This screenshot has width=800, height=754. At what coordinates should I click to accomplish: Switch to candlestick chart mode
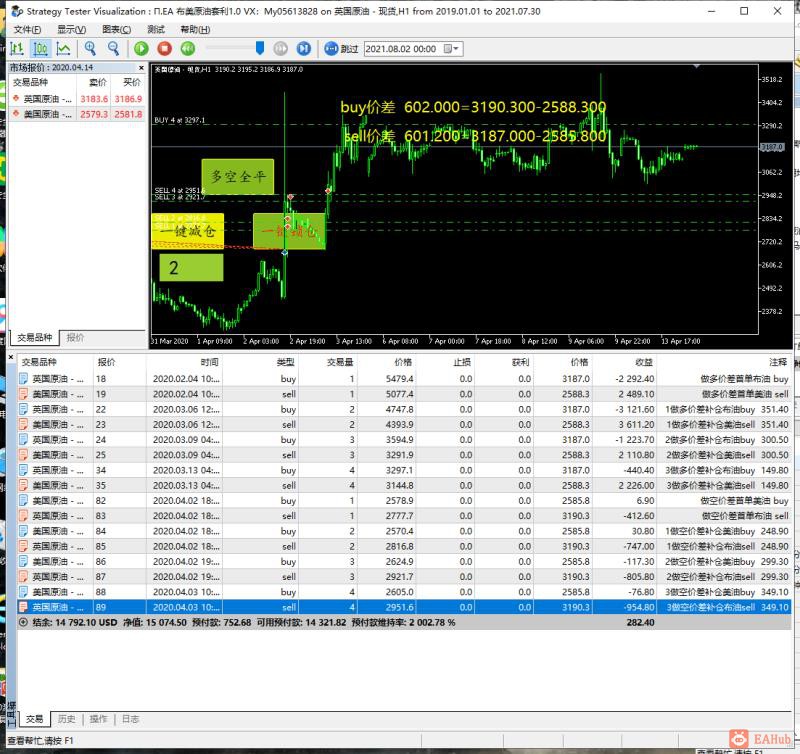pyautogui.click(x=40, y=48)
